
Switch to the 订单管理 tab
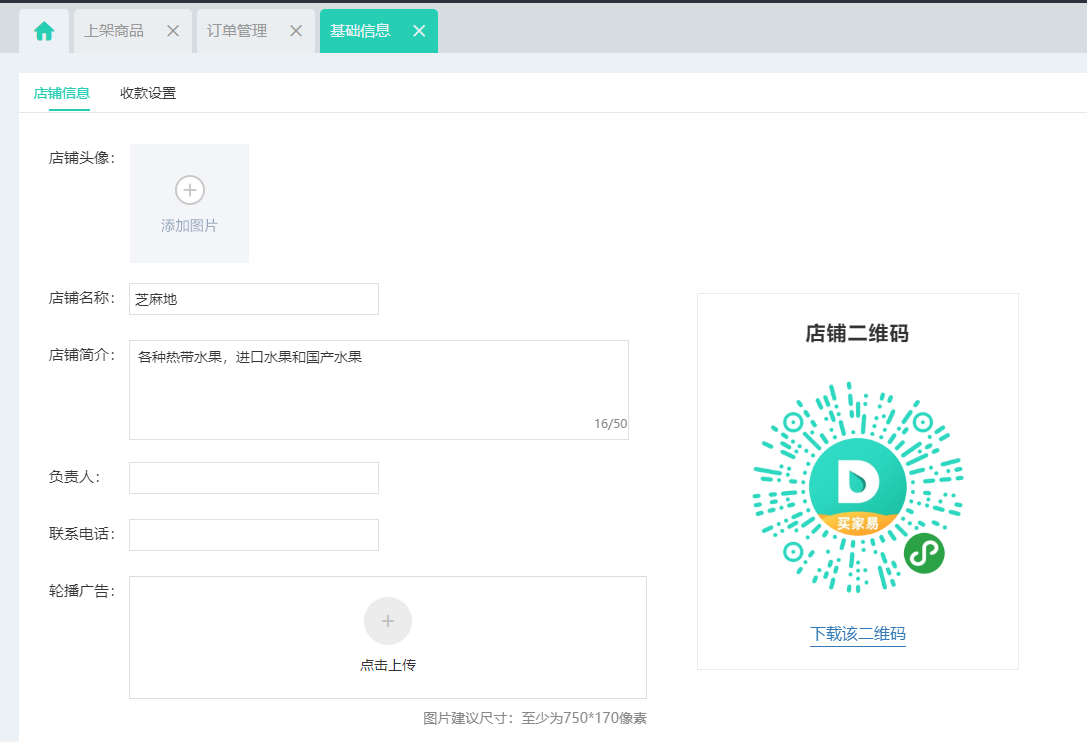[x=237, y=31]
